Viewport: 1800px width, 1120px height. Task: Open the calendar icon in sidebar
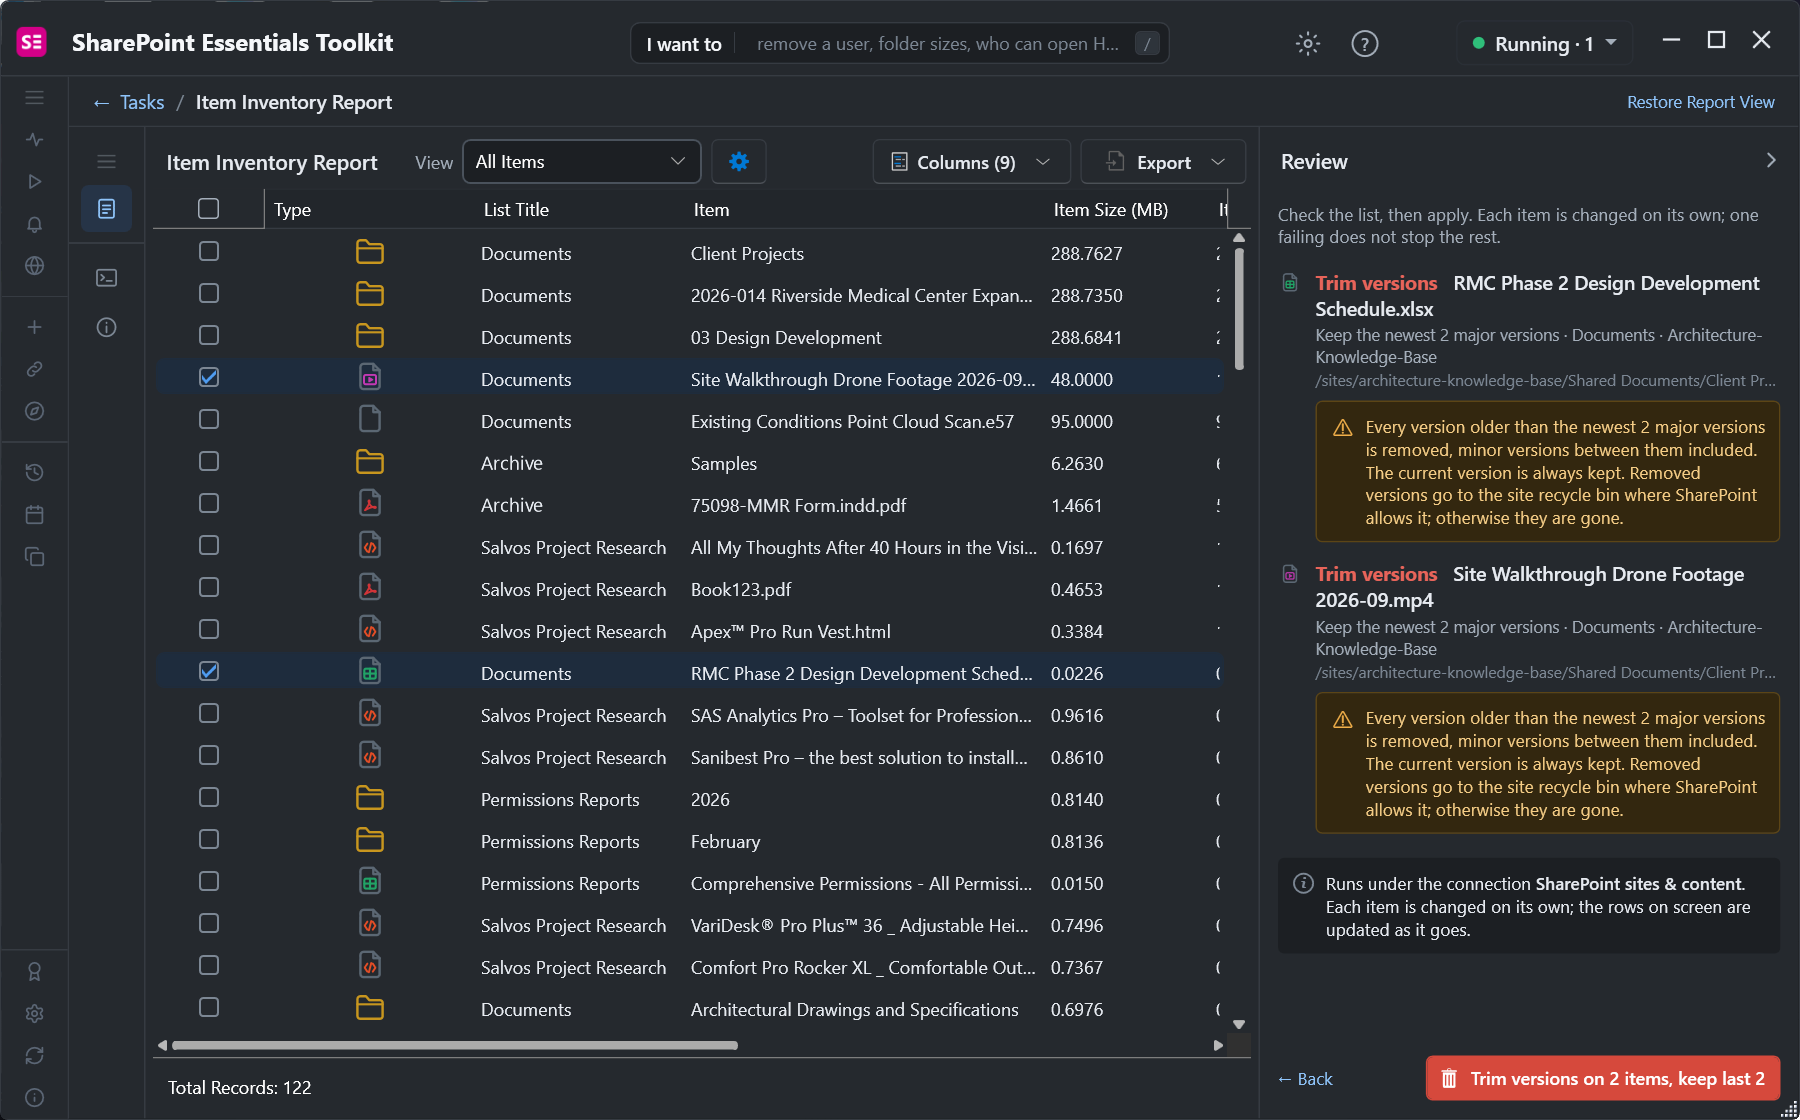click(x=34, y=514)
